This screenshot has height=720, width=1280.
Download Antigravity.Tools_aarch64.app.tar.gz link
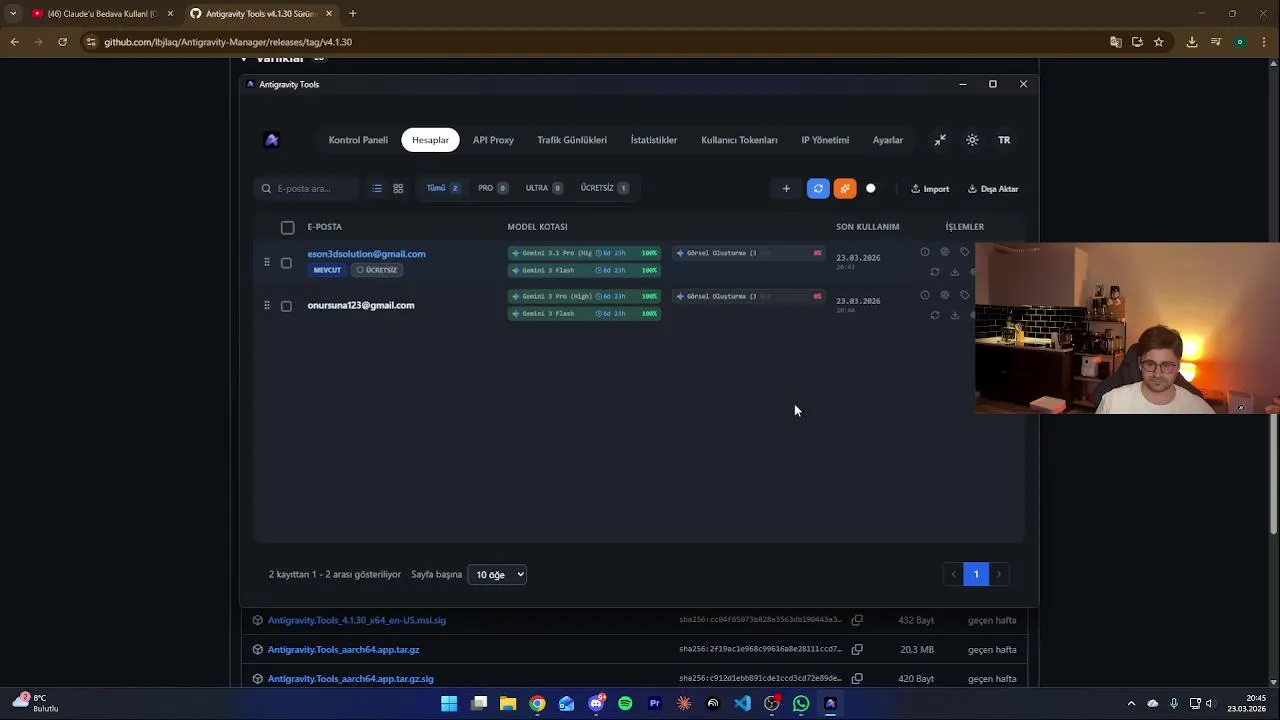(x=343, y=650)
